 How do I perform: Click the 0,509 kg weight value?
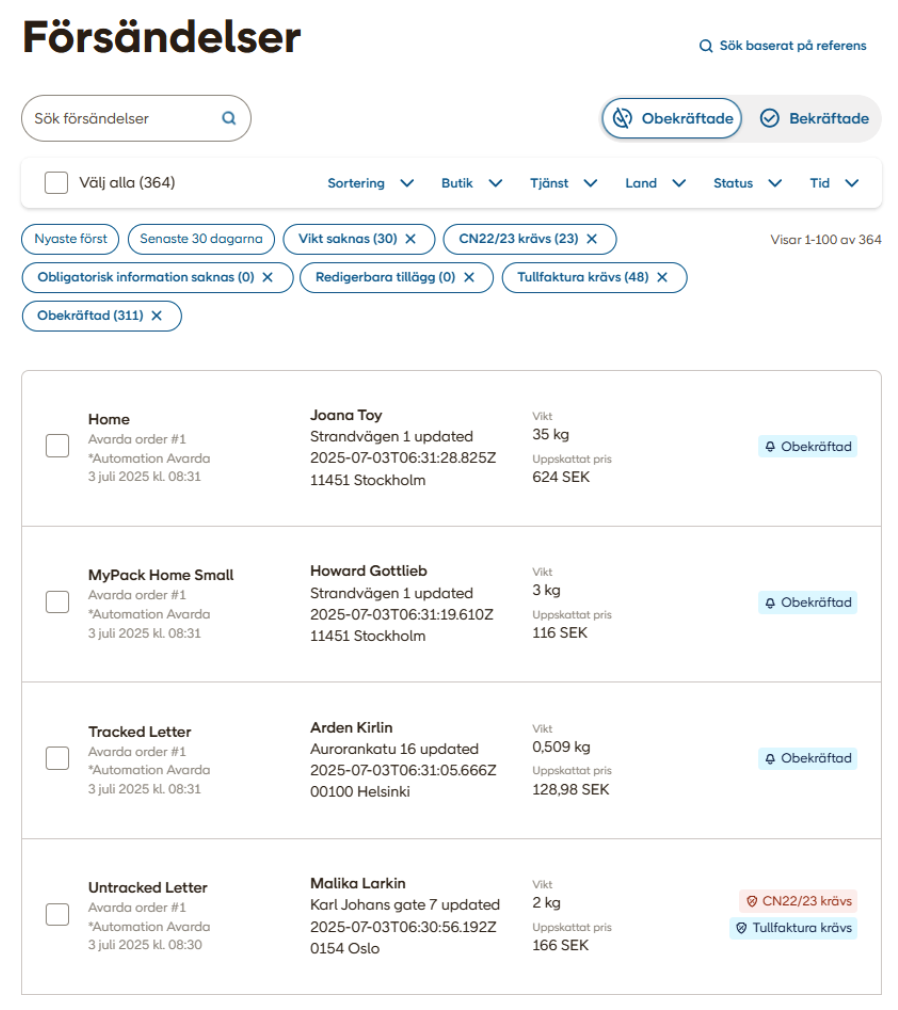[561, 747]
